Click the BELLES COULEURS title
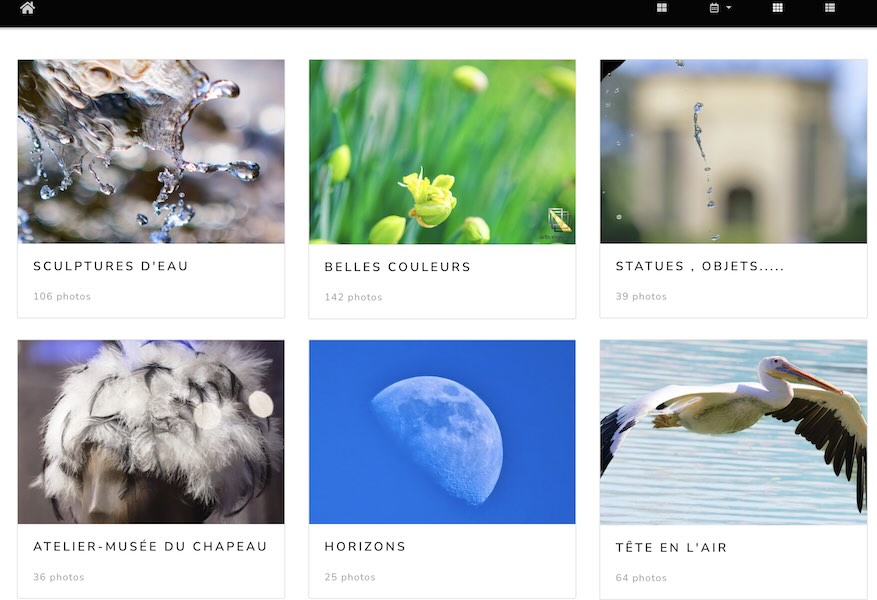Screen dimensions: 877x600 pos(398,267)
